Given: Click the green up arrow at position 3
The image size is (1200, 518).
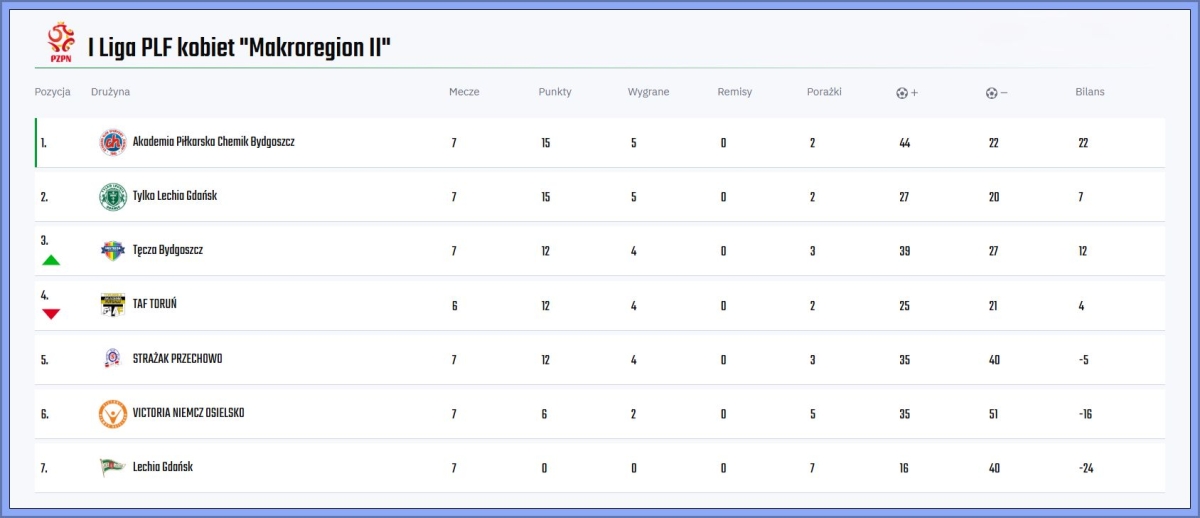Looking at the screenshot, I should point(51,260).
